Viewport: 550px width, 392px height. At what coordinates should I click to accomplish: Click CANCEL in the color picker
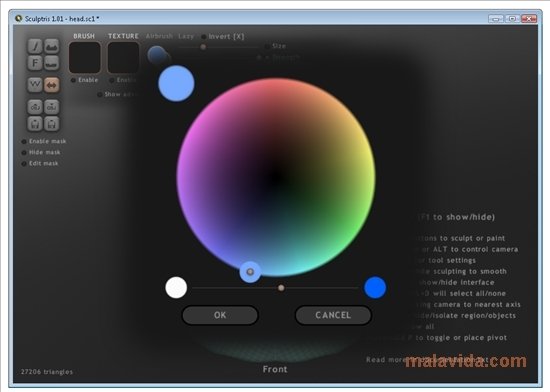(x=333, y=315)
